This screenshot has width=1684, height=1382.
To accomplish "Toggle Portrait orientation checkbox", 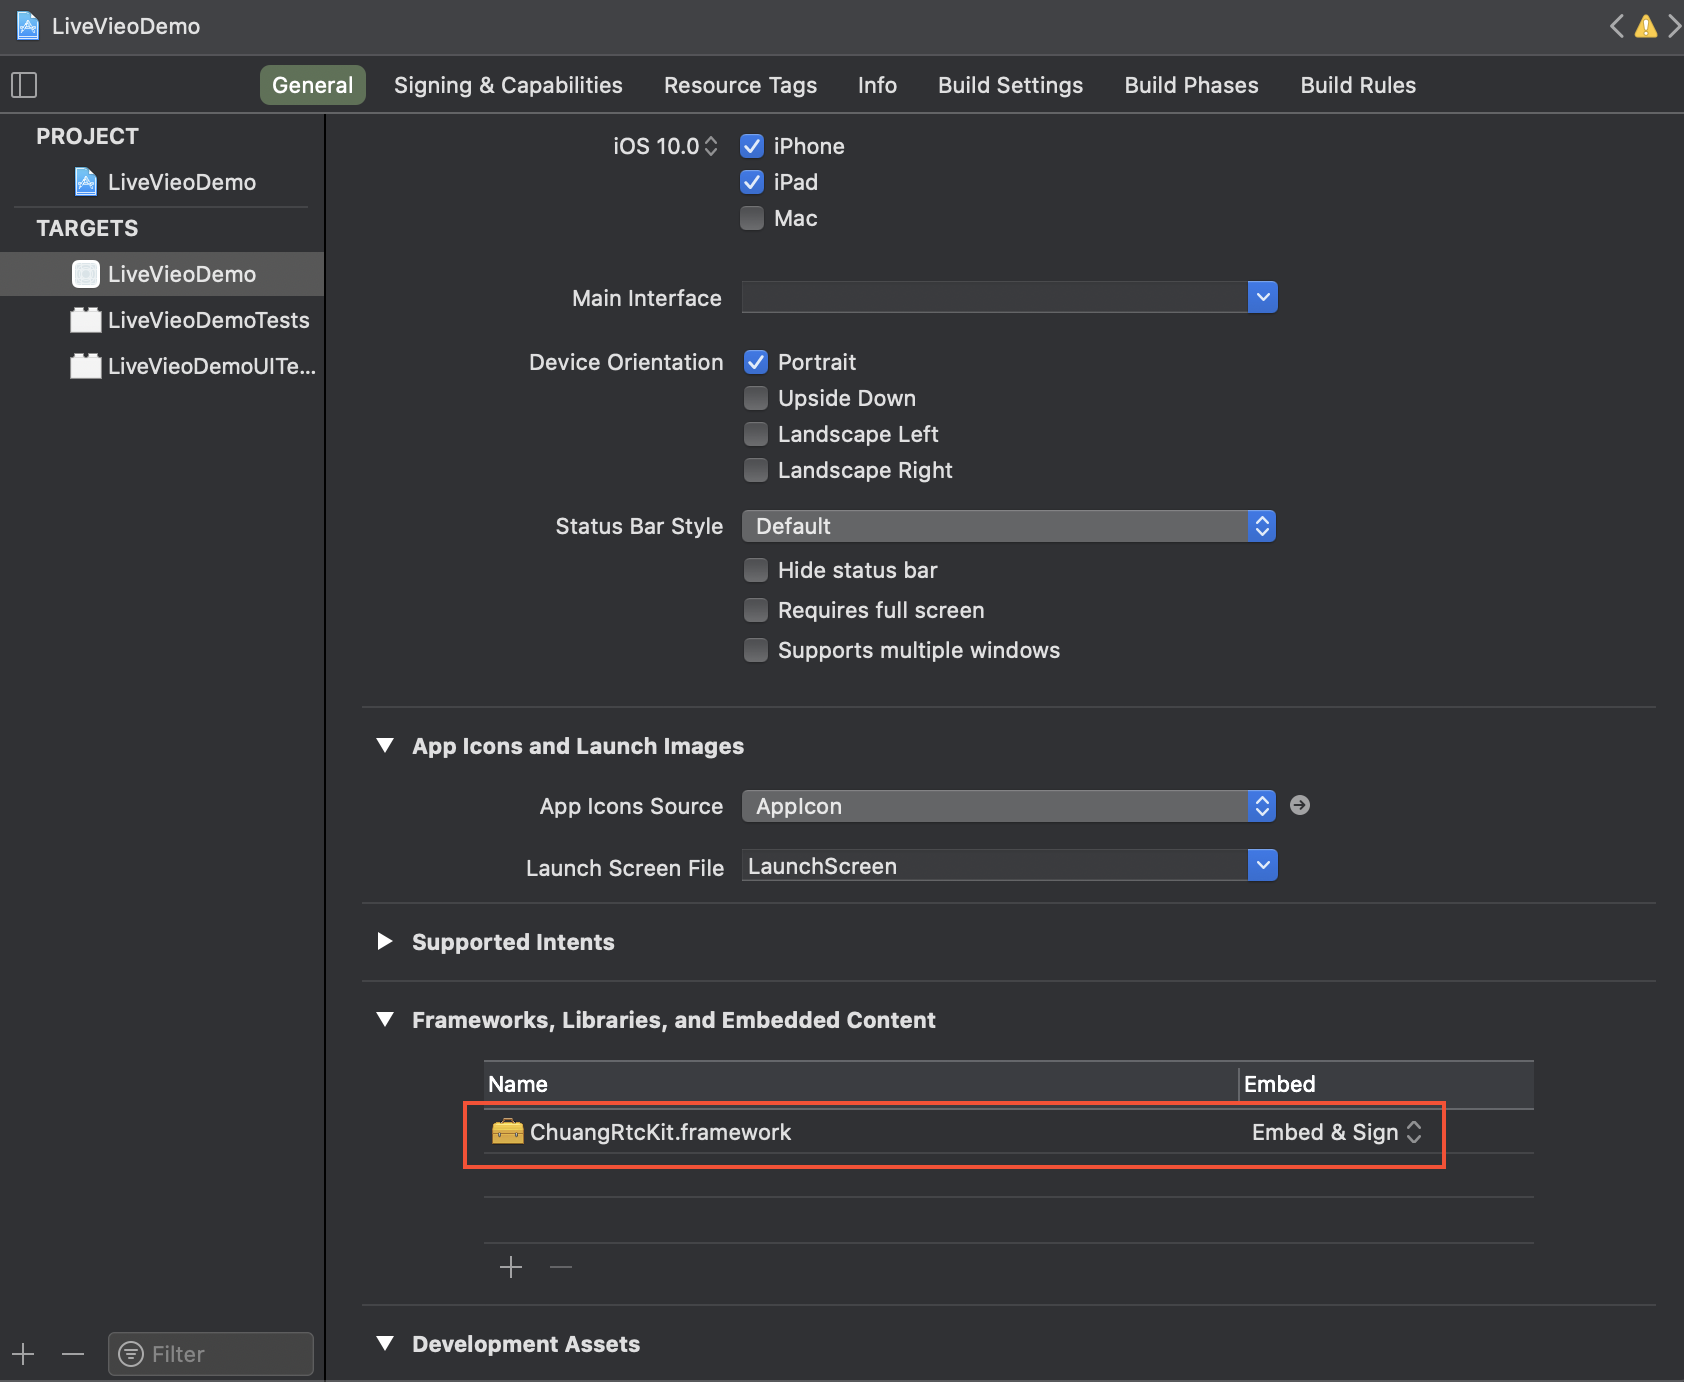I will tap(756, 362).
